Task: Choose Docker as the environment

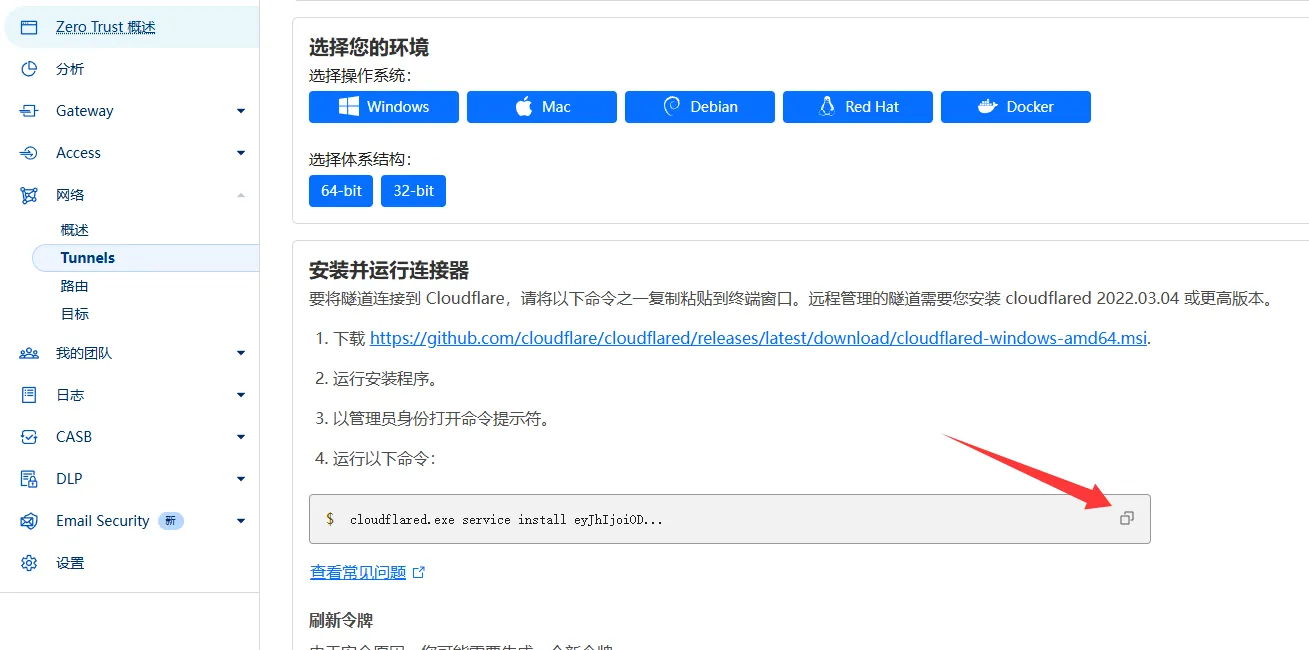Action: click(1016, 107)
